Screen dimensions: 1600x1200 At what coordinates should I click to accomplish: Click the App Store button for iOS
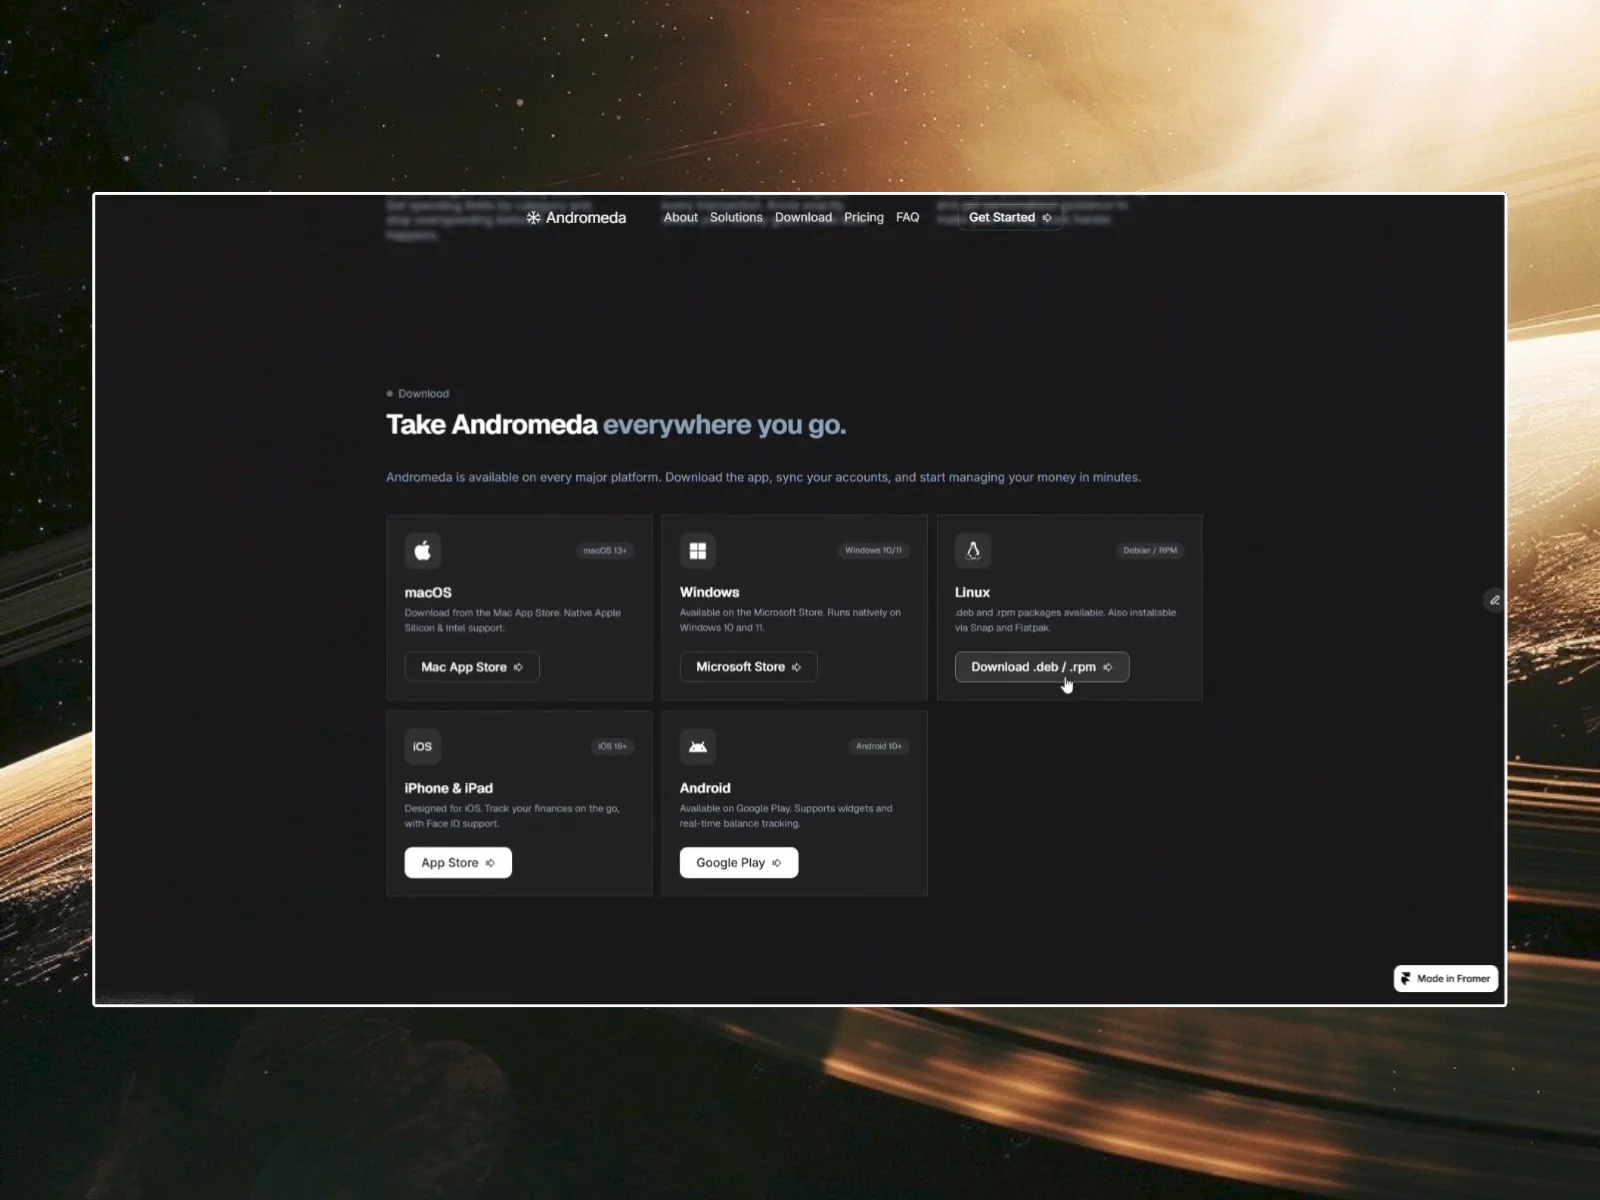tap(458, 863)
